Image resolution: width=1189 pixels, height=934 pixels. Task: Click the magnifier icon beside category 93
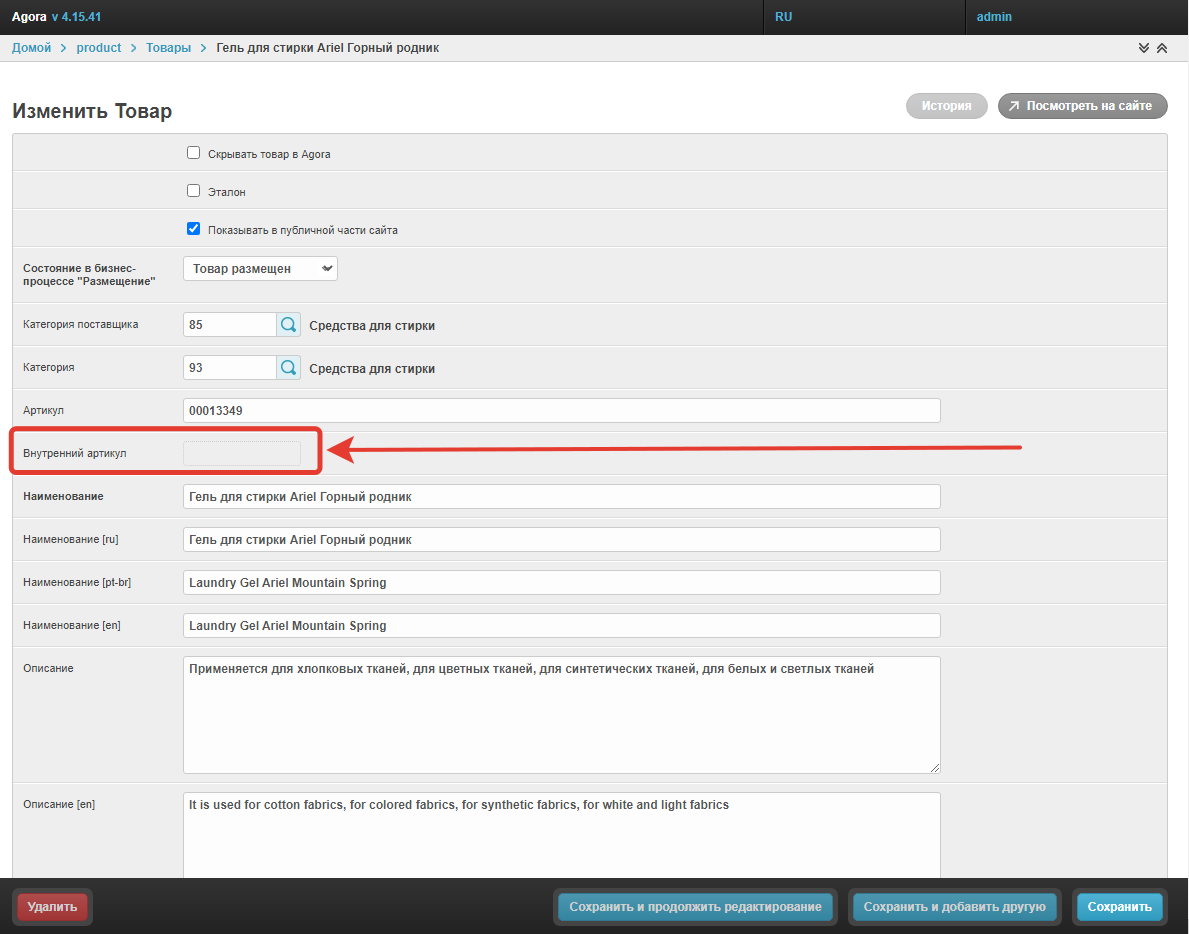click(288, 368)
